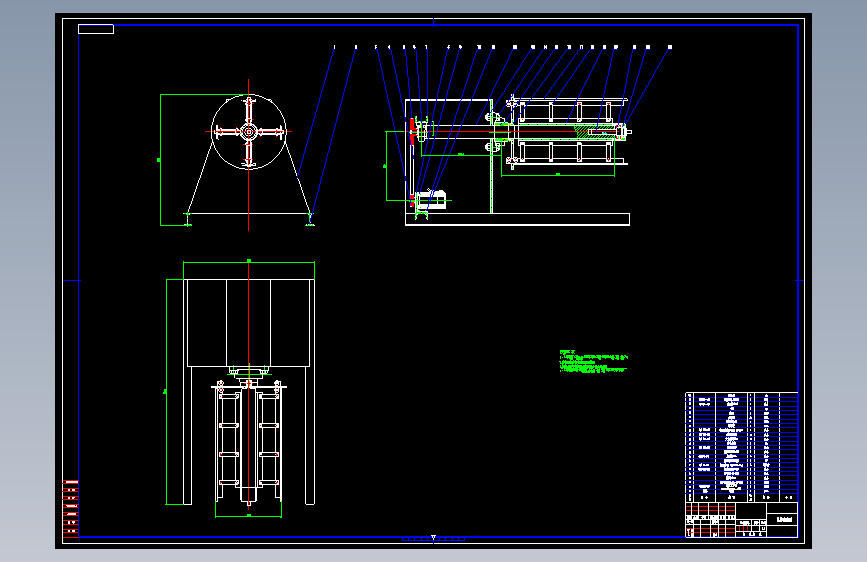Viewport: 867px width, 562px height.
Task: Select the center hub of the front-view wheel
Action: [x=249, y=132]
